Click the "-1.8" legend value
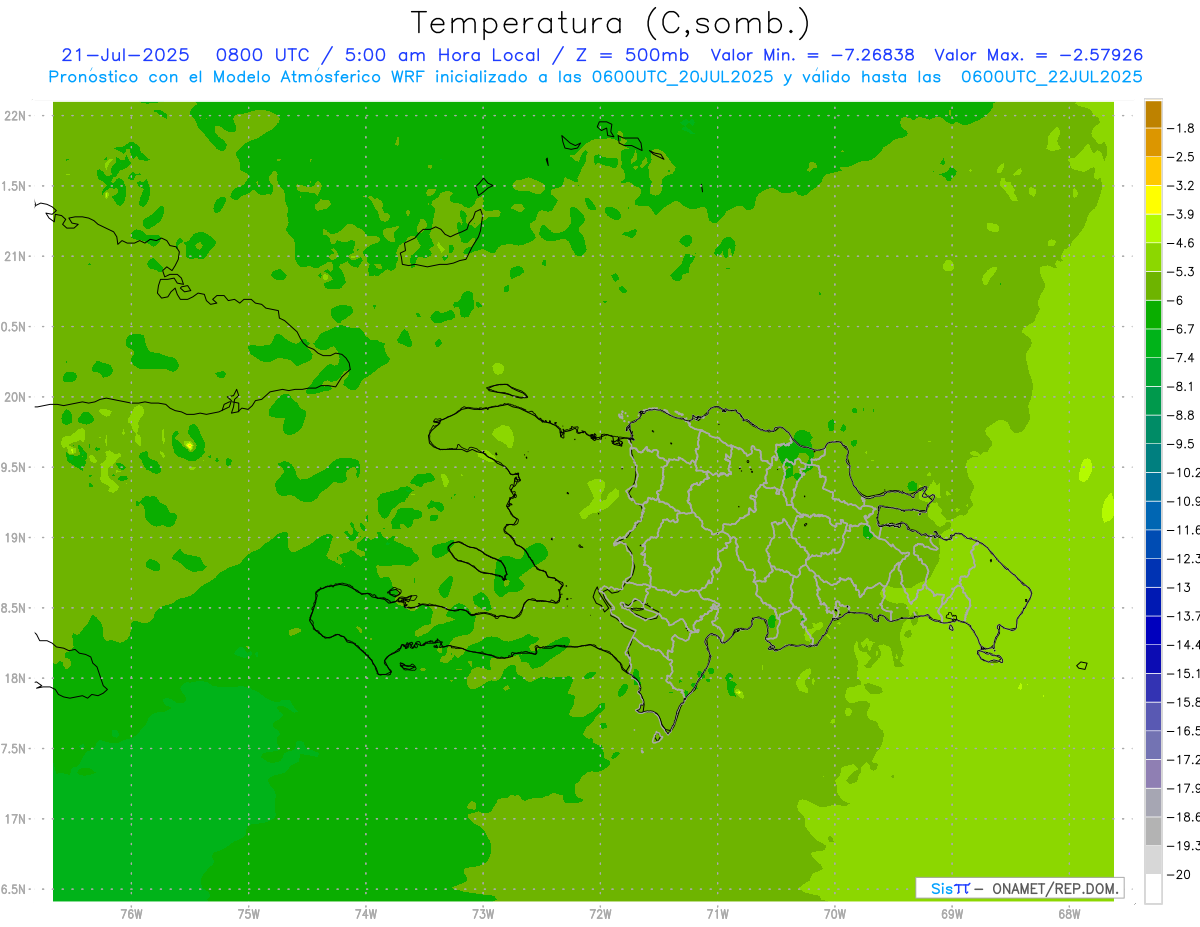This screenshot has height=927, width=1200. (1182, 128)
